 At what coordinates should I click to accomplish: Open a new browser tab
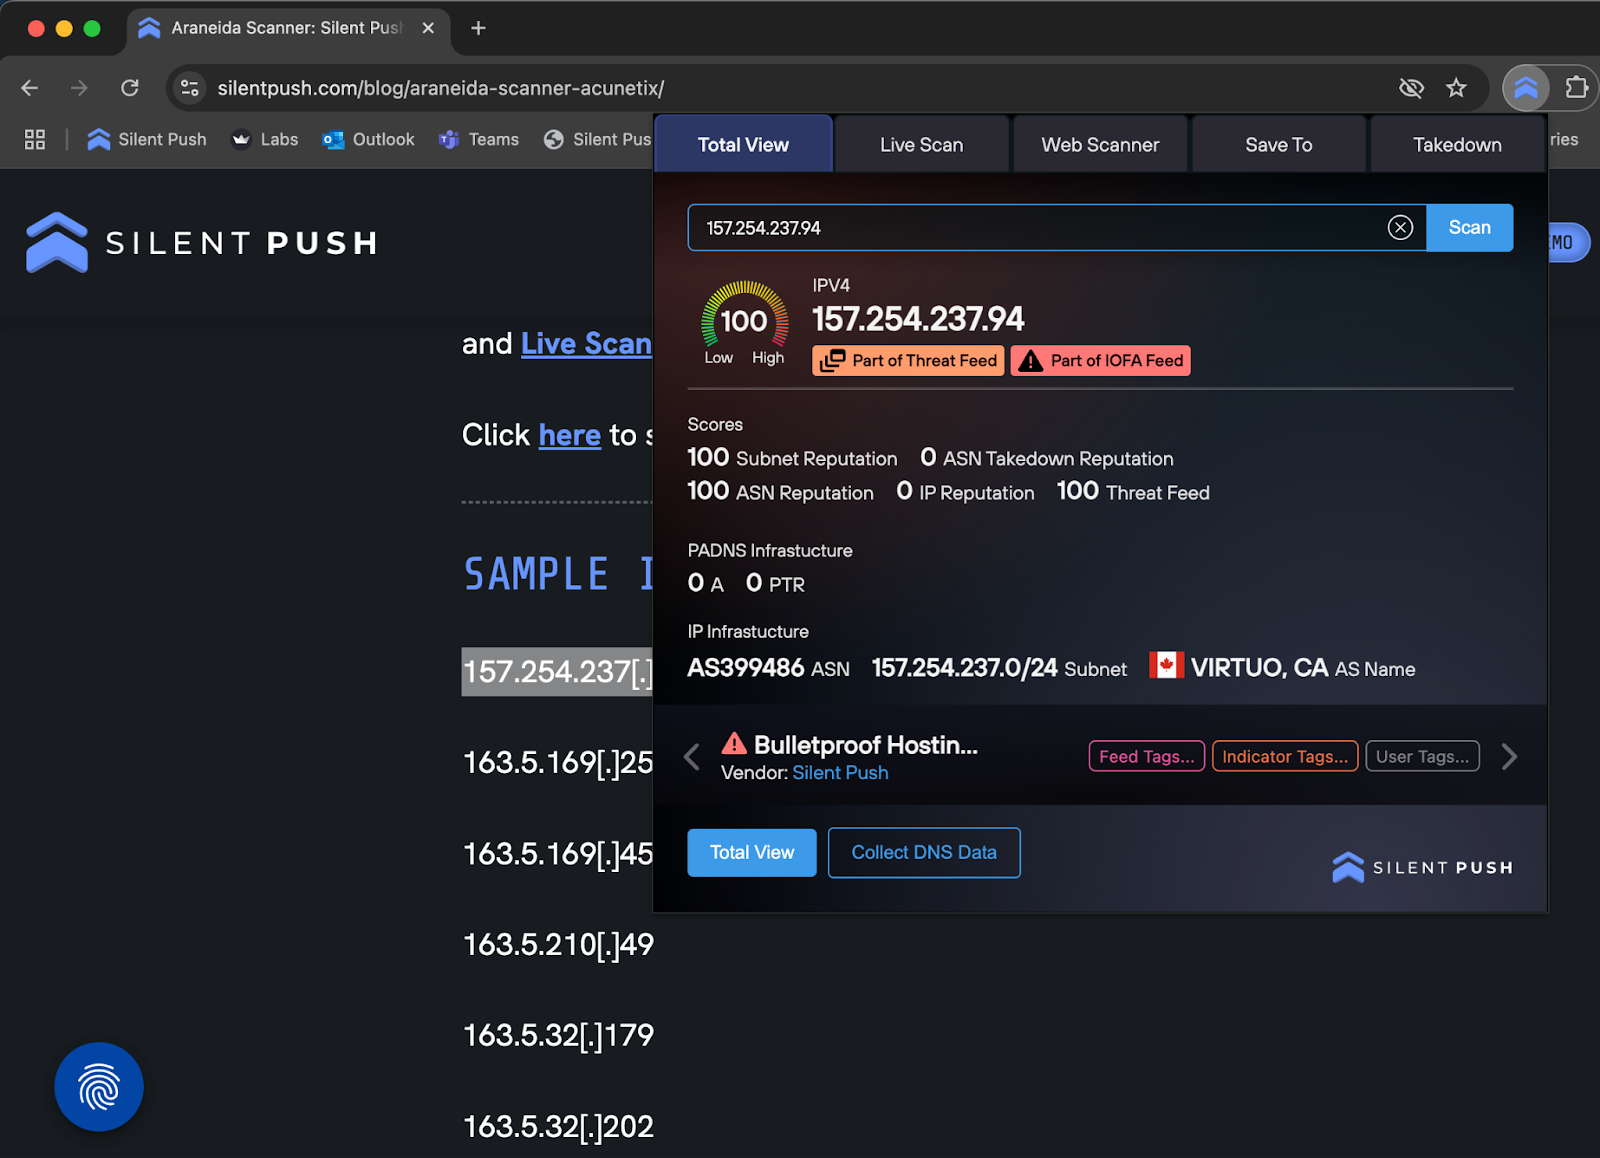pos(478,28)
